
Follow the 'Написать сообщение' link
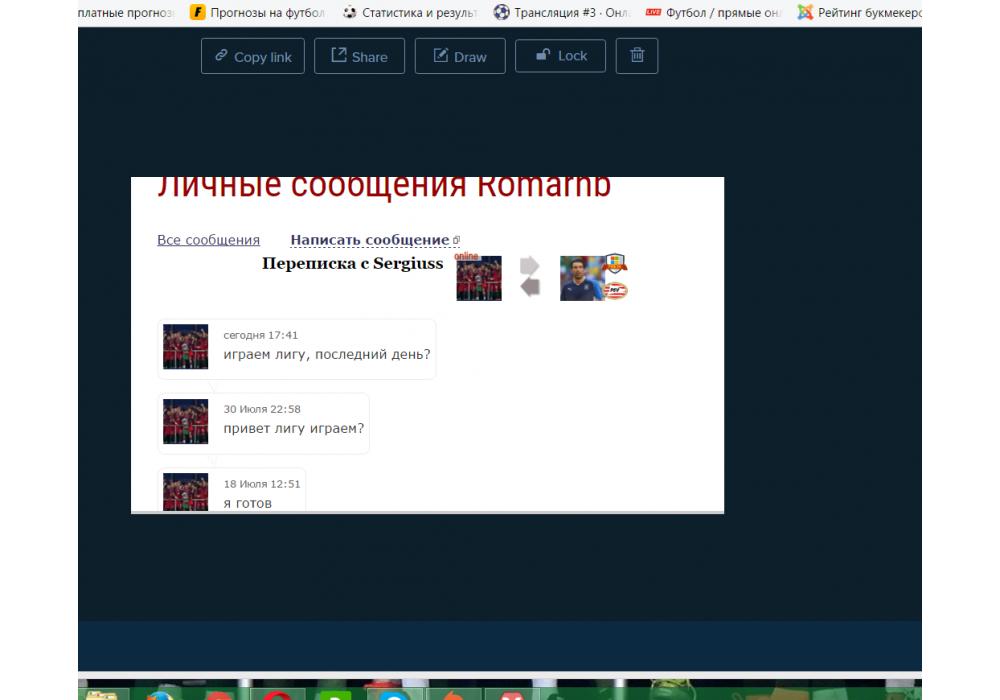click(x=370, y=240)
